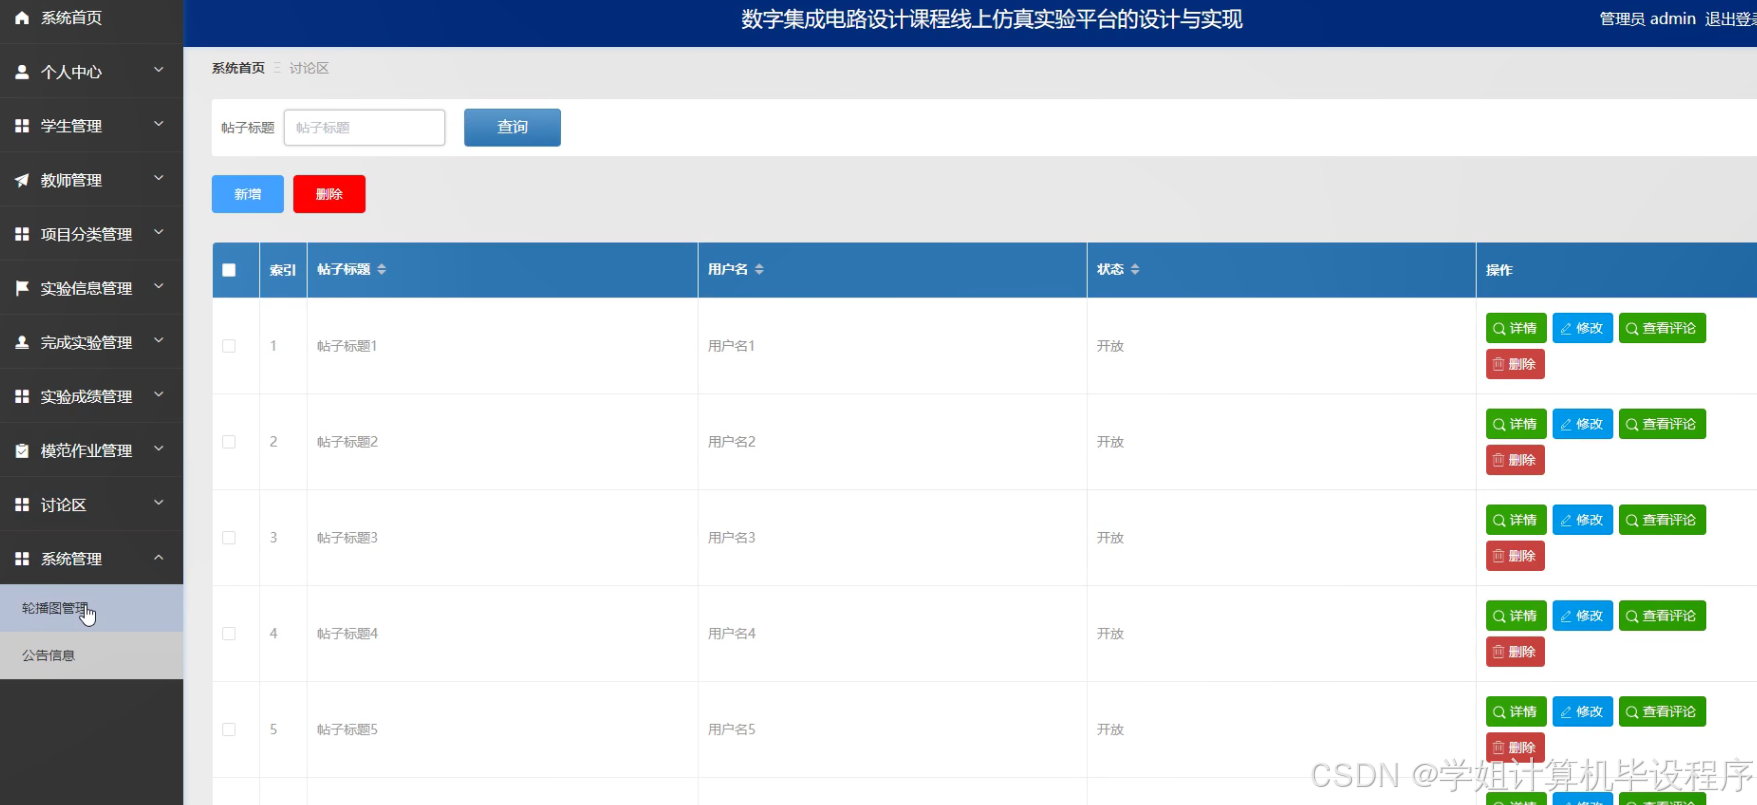Image resolution: width=1757 pixels, height=805 pixels.
Task: Click 修改 for 帖子标题1 row
Action: click(1582, 328)
